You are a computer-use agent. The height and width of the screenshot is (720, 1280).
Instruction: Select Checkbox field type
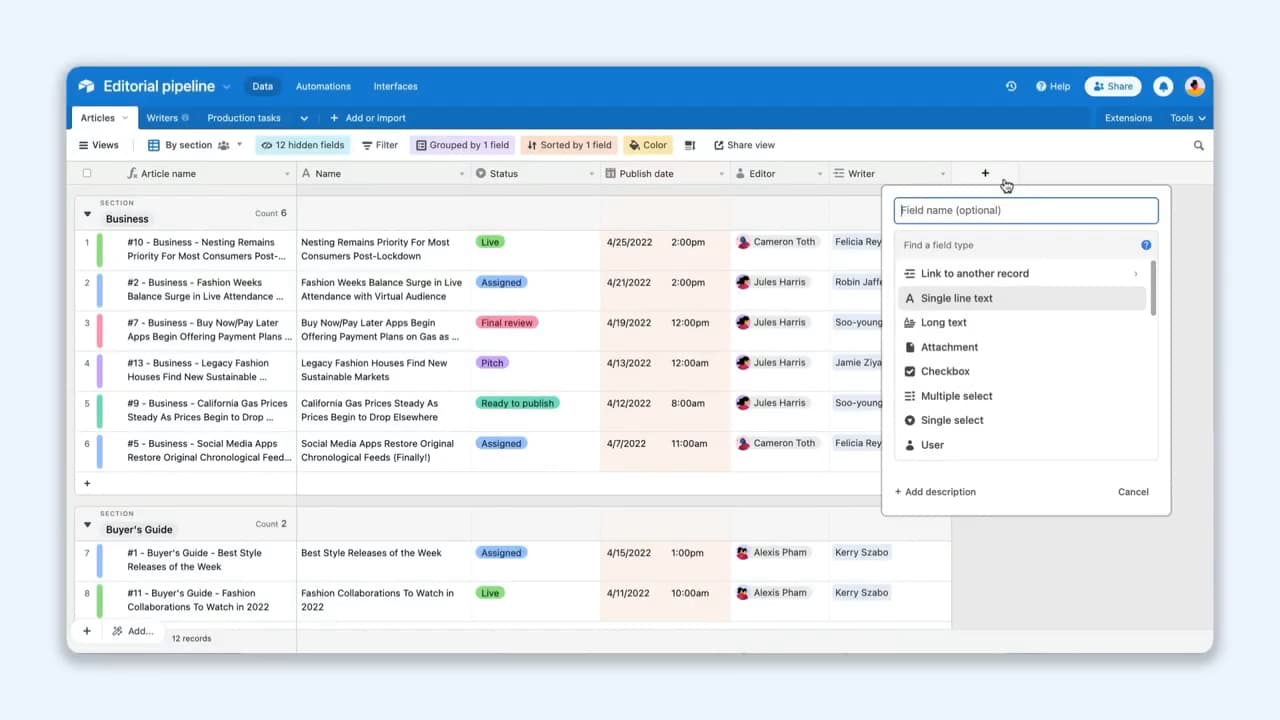pos(1020,371)
